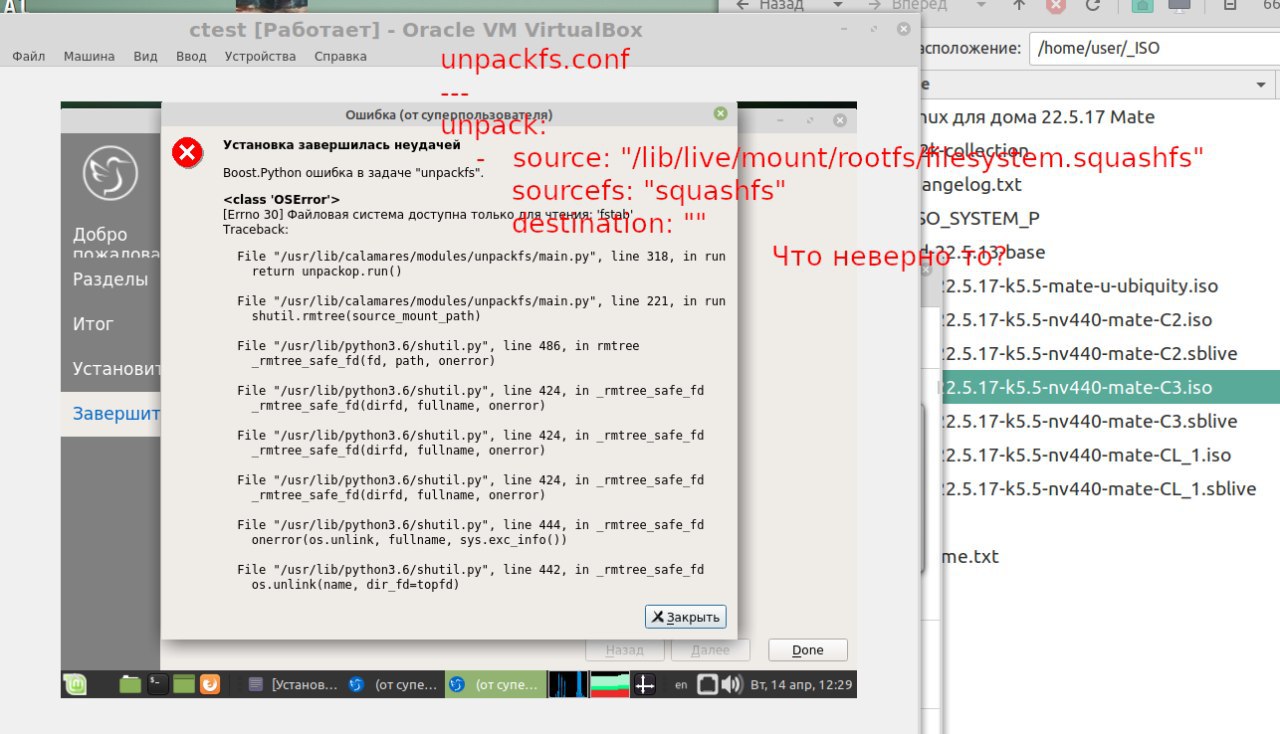The height and width of the screenshot is (734, 1280).
Task: Click the Назад back arrow in file manager
Action: pyautogui.click(x=772, y=5)
